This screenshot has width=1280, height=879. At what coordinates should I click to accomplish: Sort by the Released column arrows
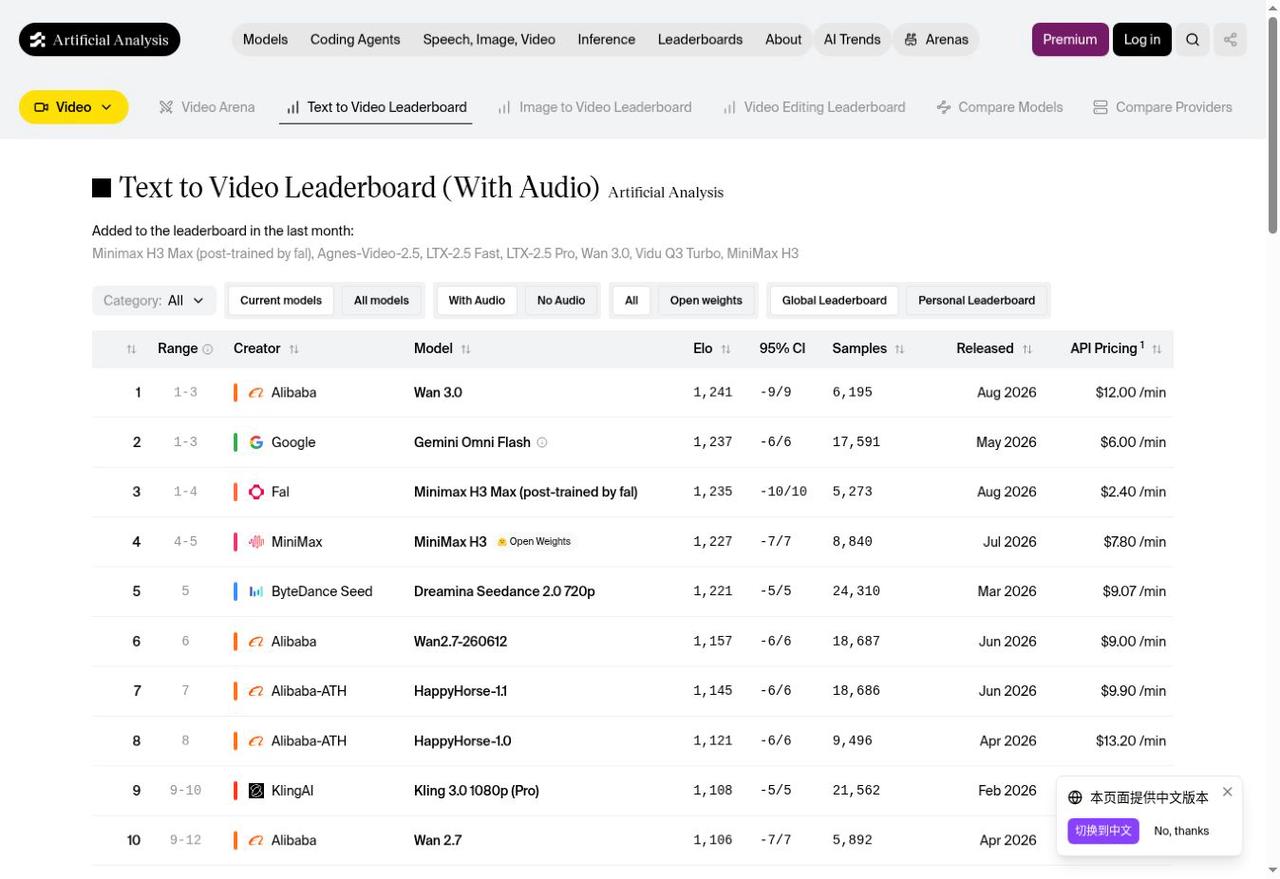tap(1027, 349)
